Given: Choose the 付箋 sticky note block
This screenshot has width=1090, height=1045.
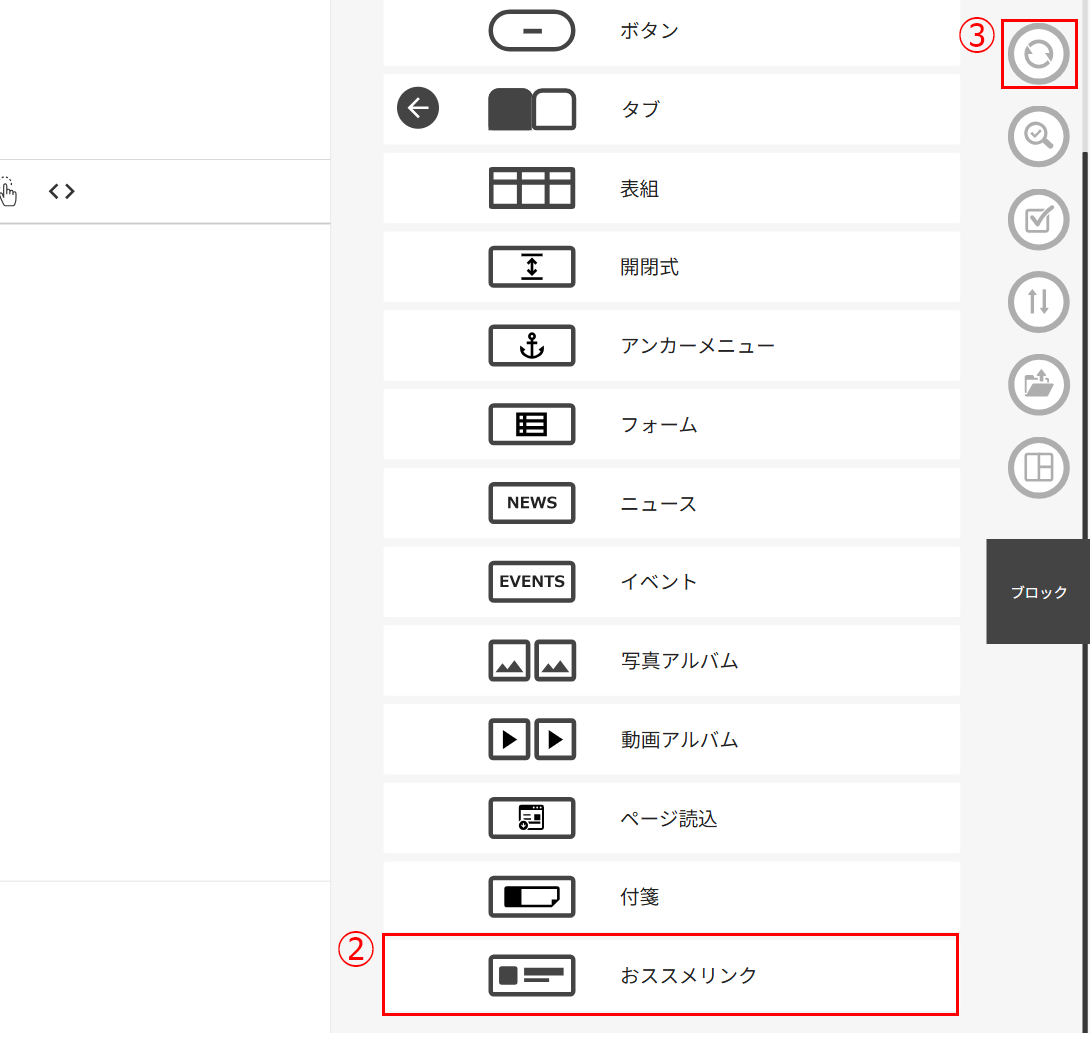Looking at the screenshot, I should pyautogui.click(x=671, y=896).
